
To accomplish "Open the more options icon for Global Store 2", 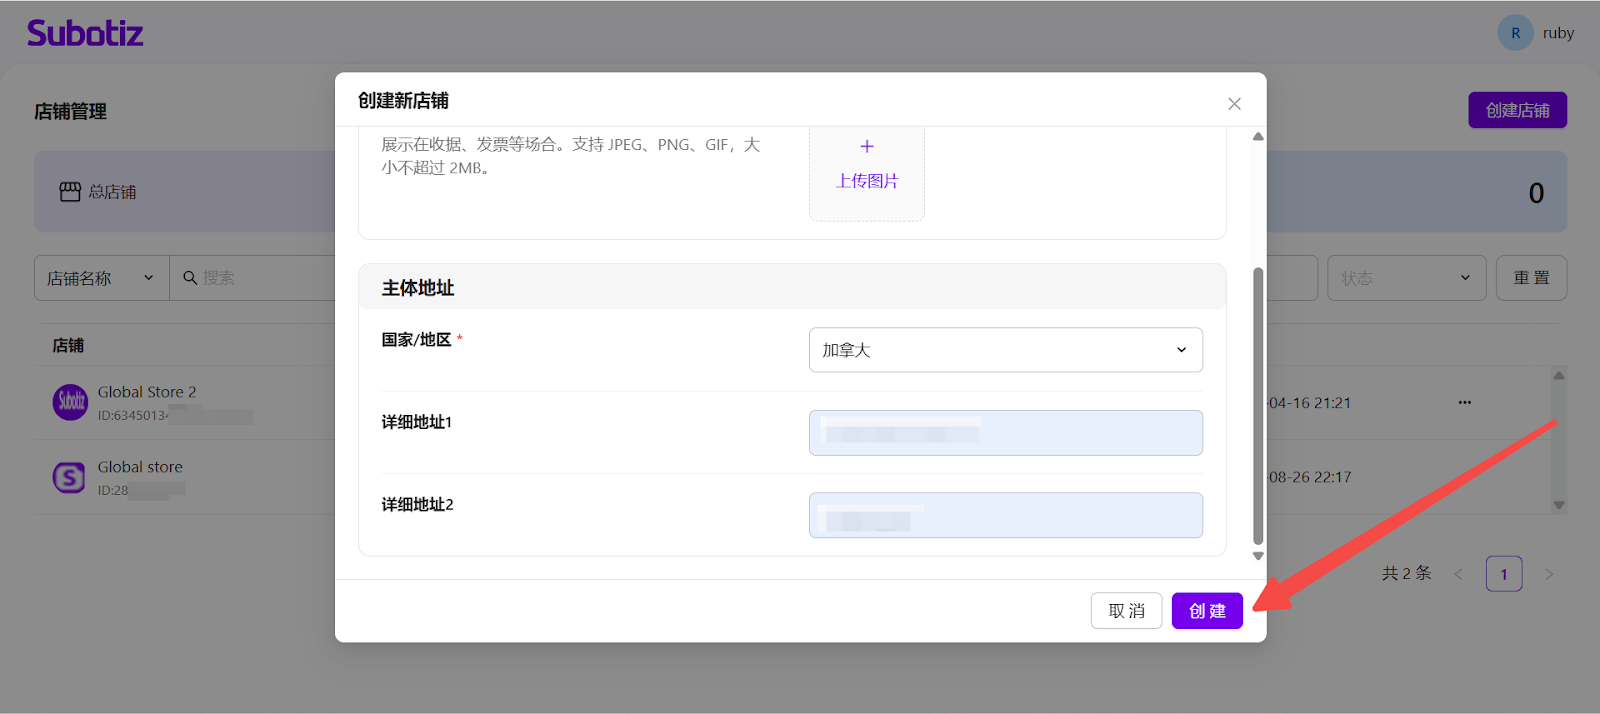I will [1464, 402].
